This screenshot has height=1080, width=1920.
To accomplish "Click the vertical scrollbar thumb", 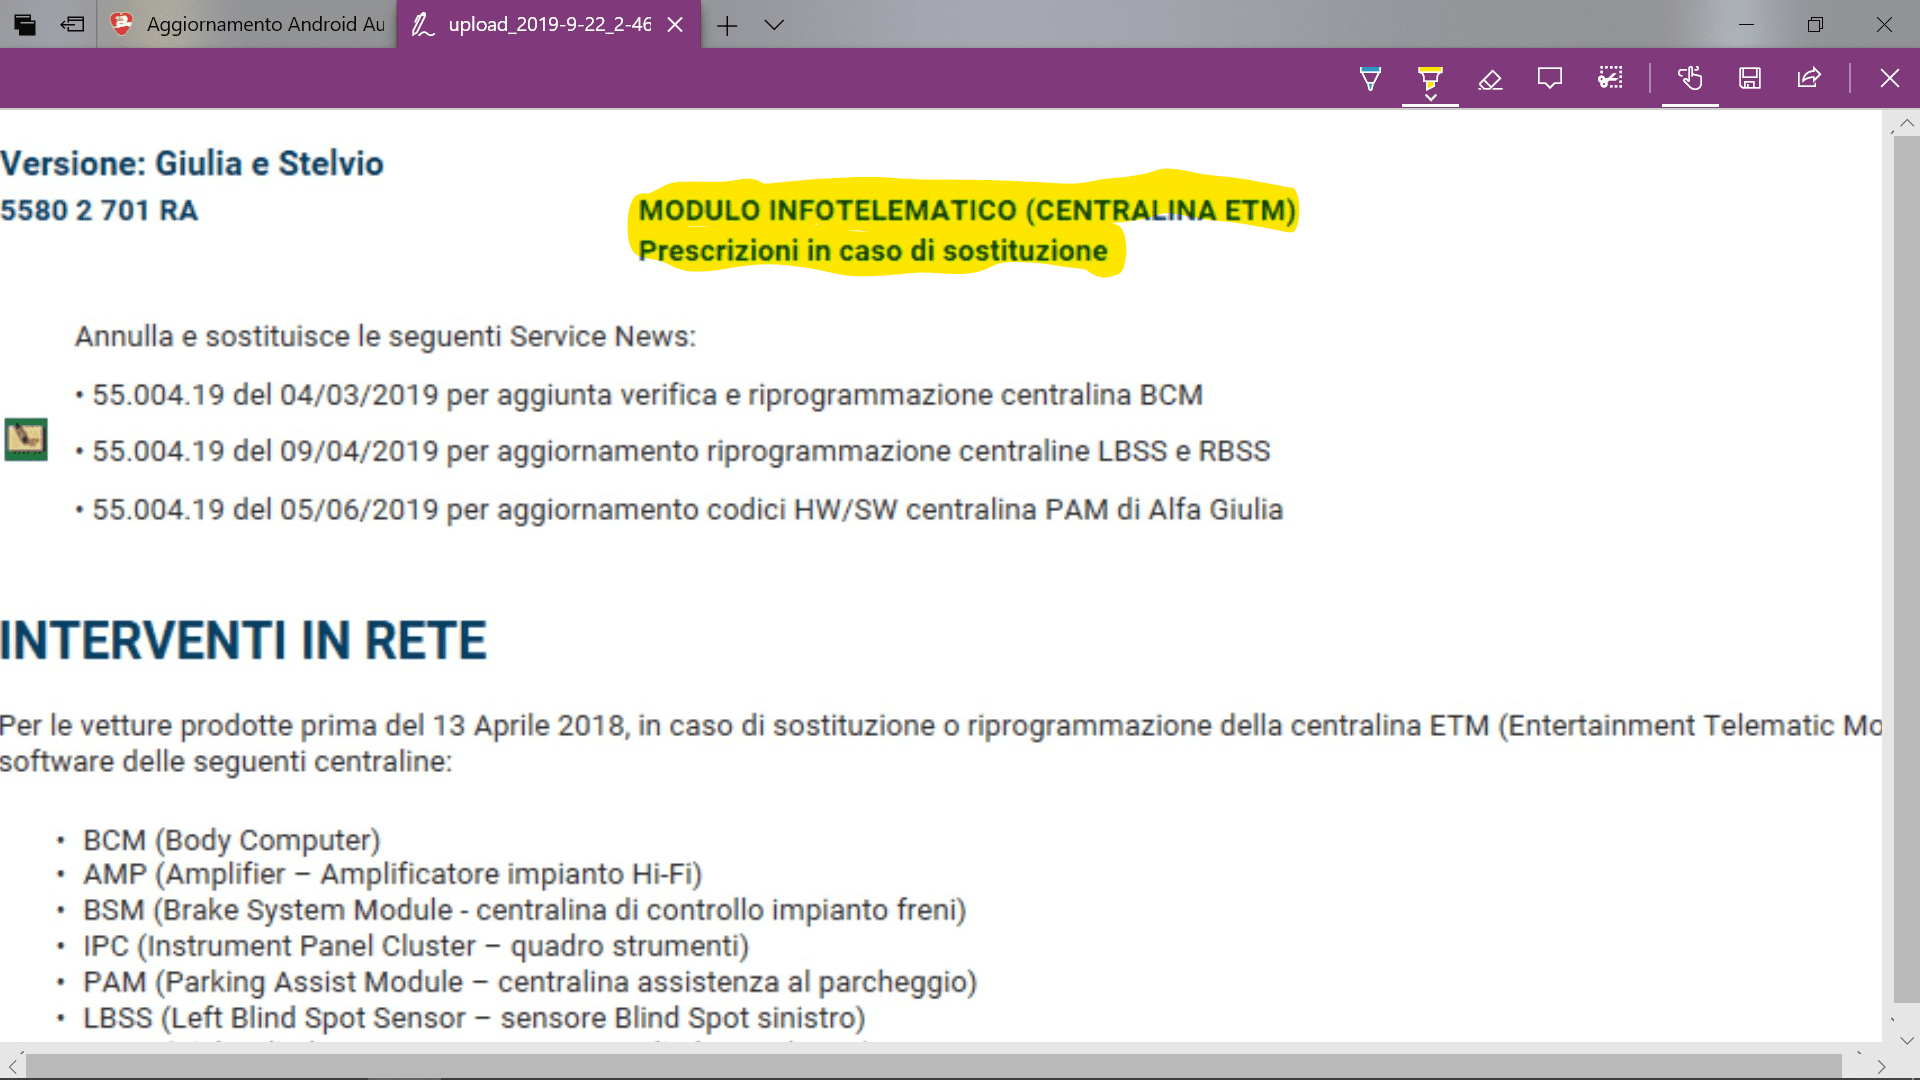I will (x=1906, y=568).
